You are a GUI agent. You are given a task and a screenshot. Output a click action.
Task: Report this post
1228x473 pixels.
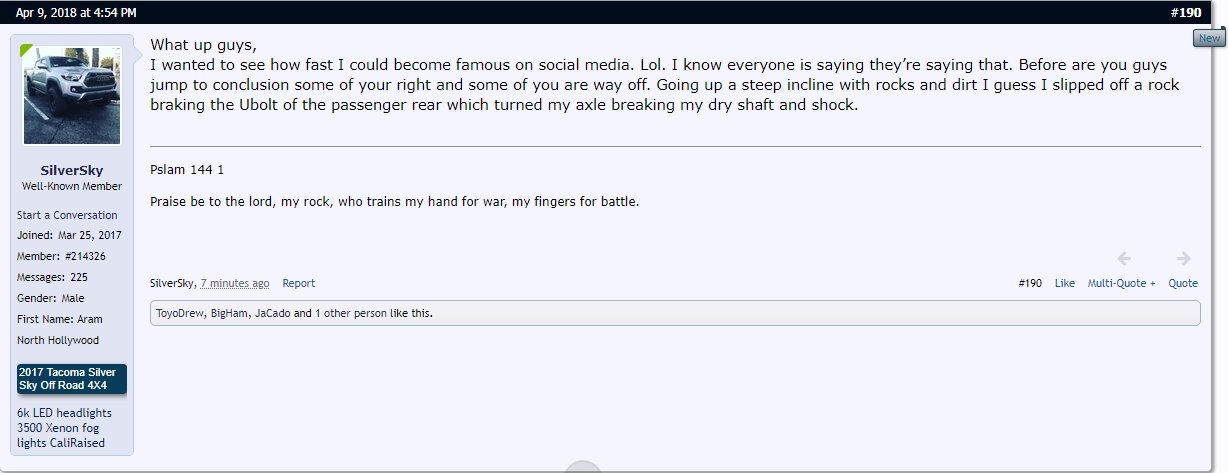298,283
